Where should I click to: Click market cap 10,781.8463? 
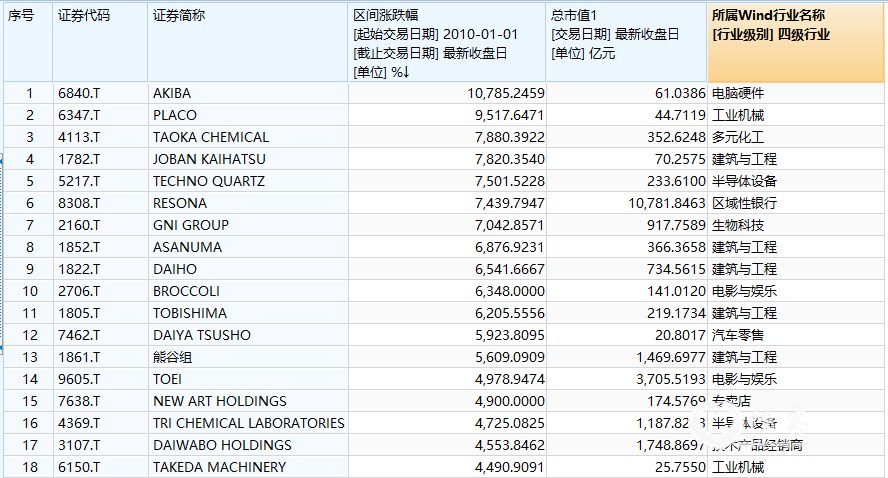(x=667, y=204)
